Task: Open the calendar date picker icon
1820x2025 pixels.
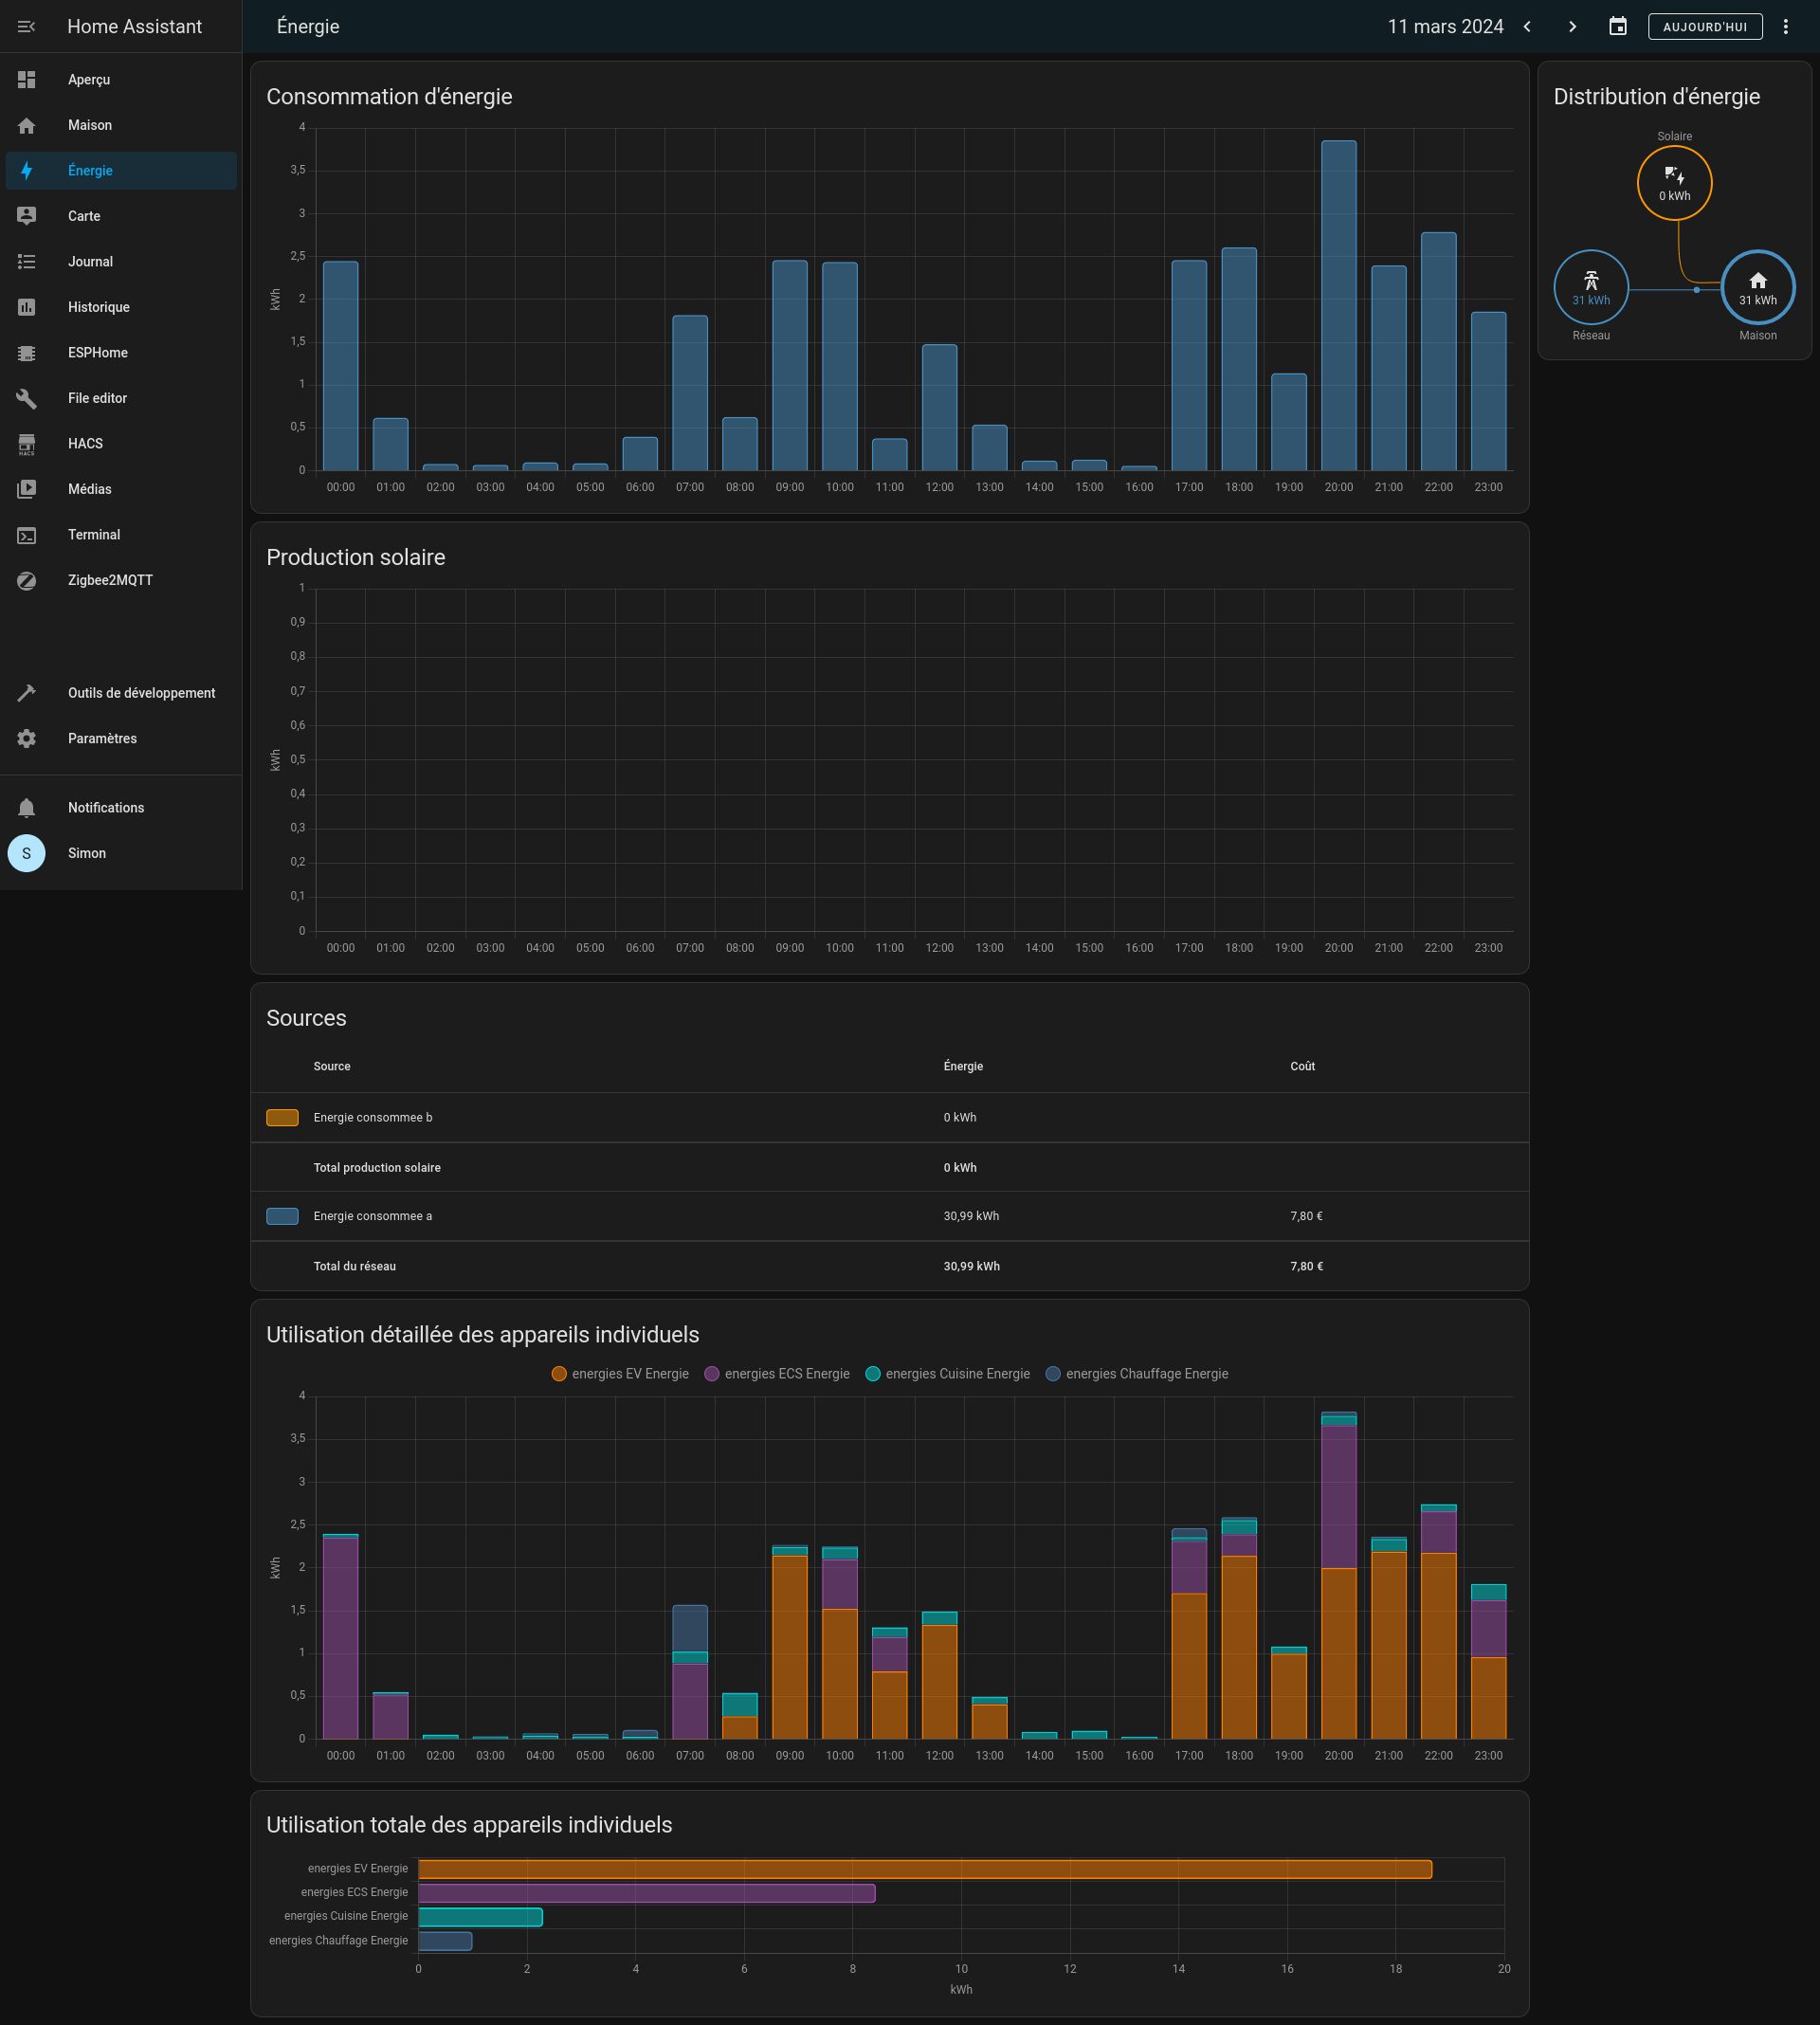Action: 1618,27
